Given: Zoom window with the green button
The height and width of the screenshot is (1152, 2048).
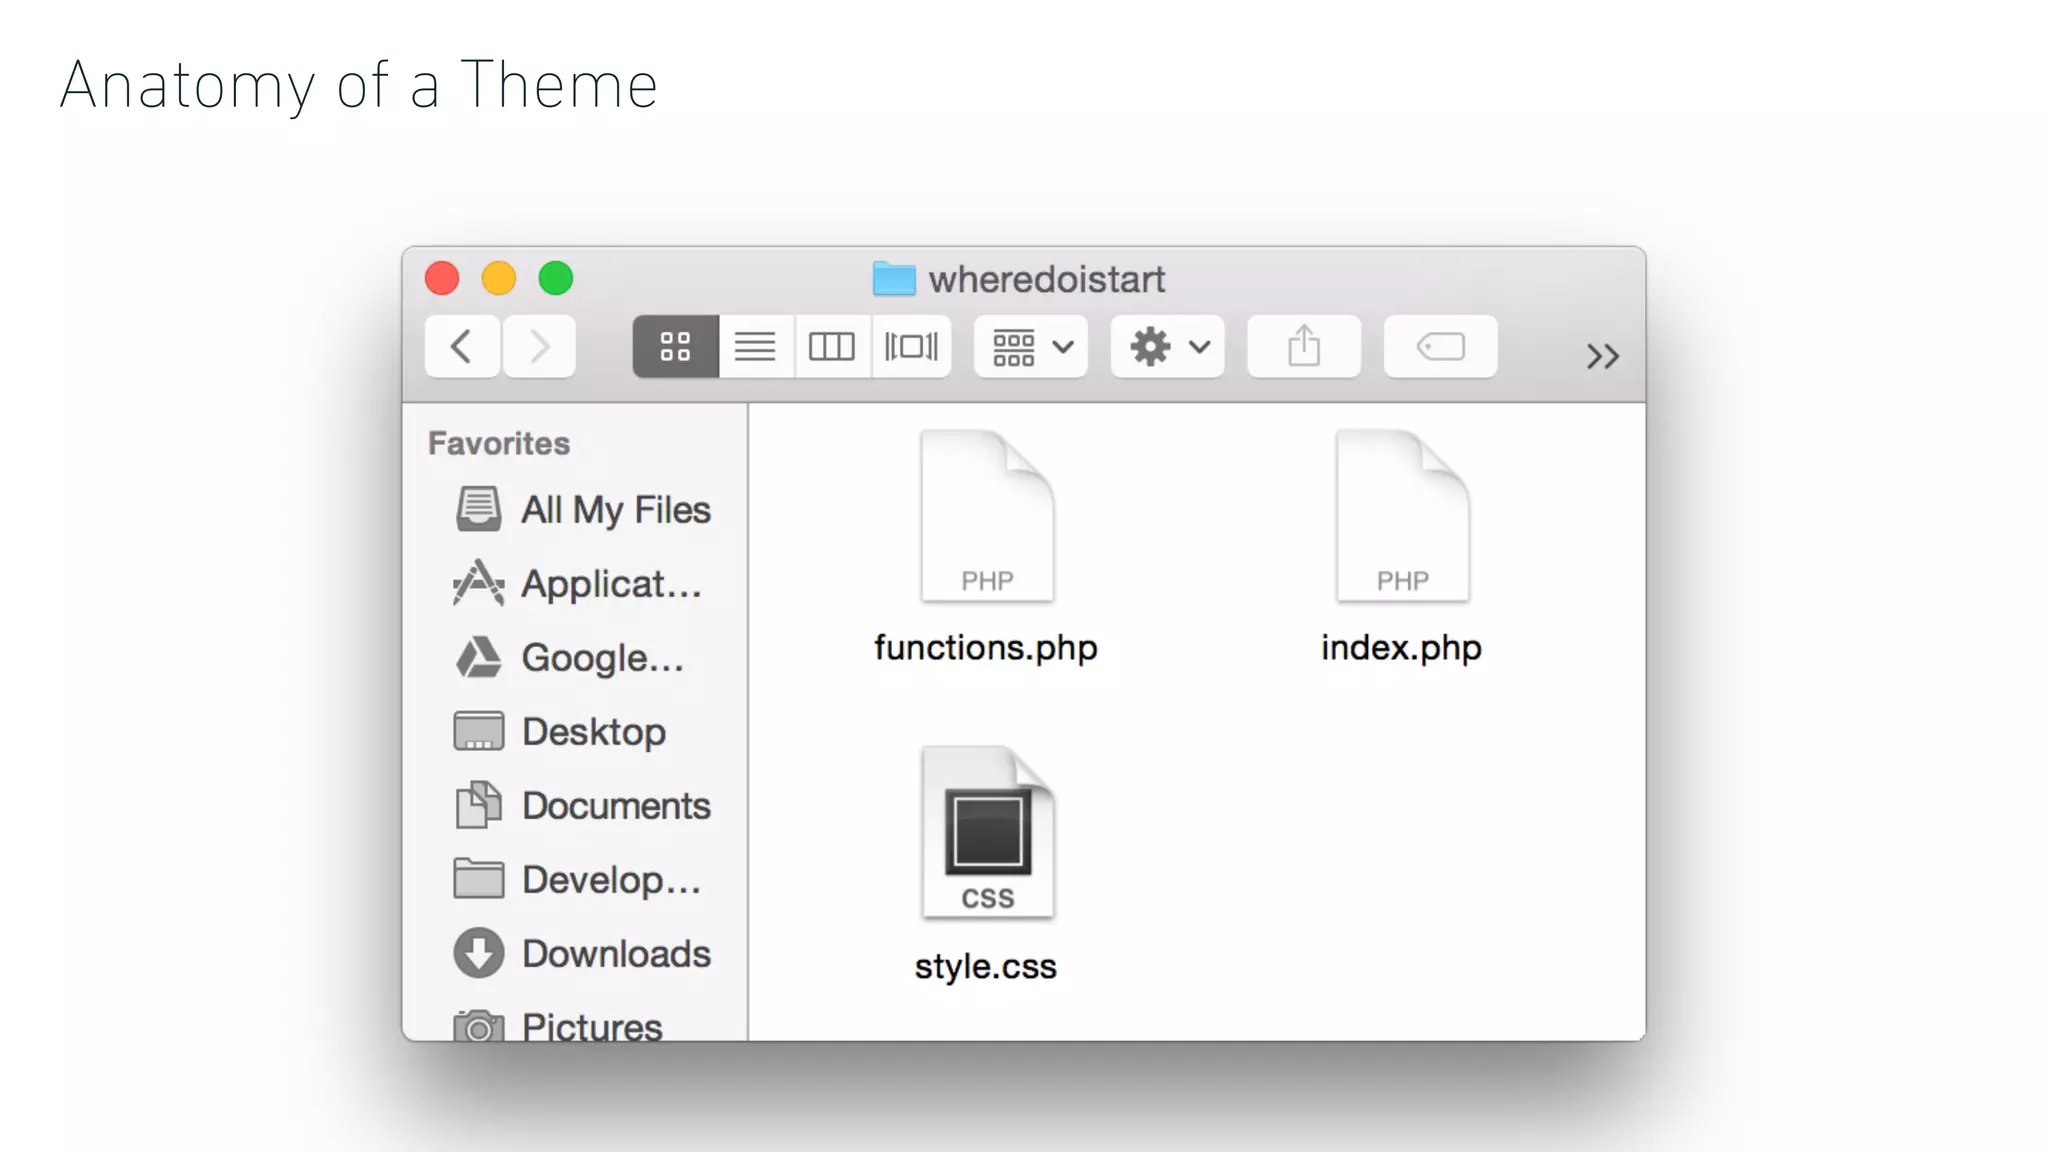Looking at the screenshot, I should click(x=556, y=278).
